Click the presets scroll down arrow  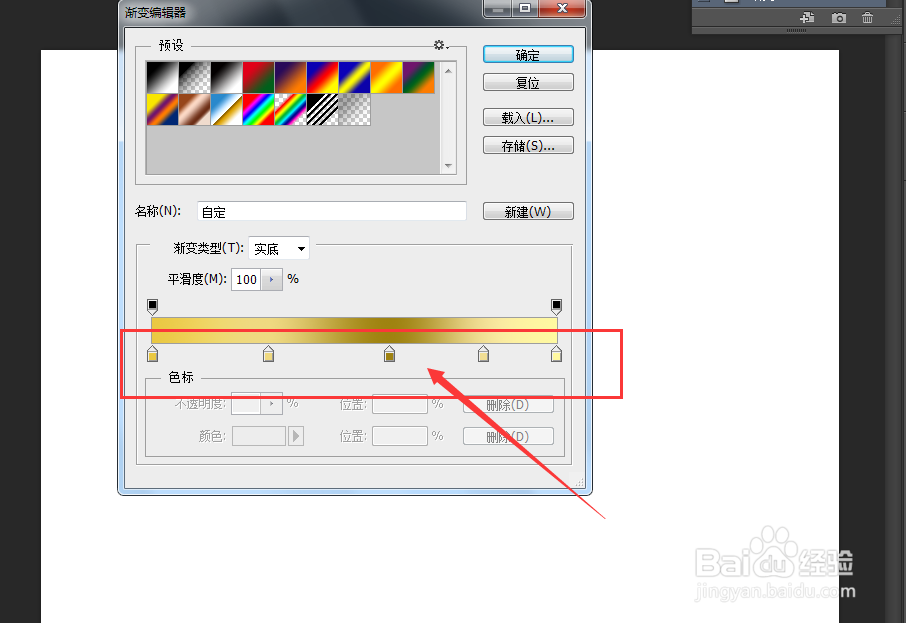pos(448,166)
